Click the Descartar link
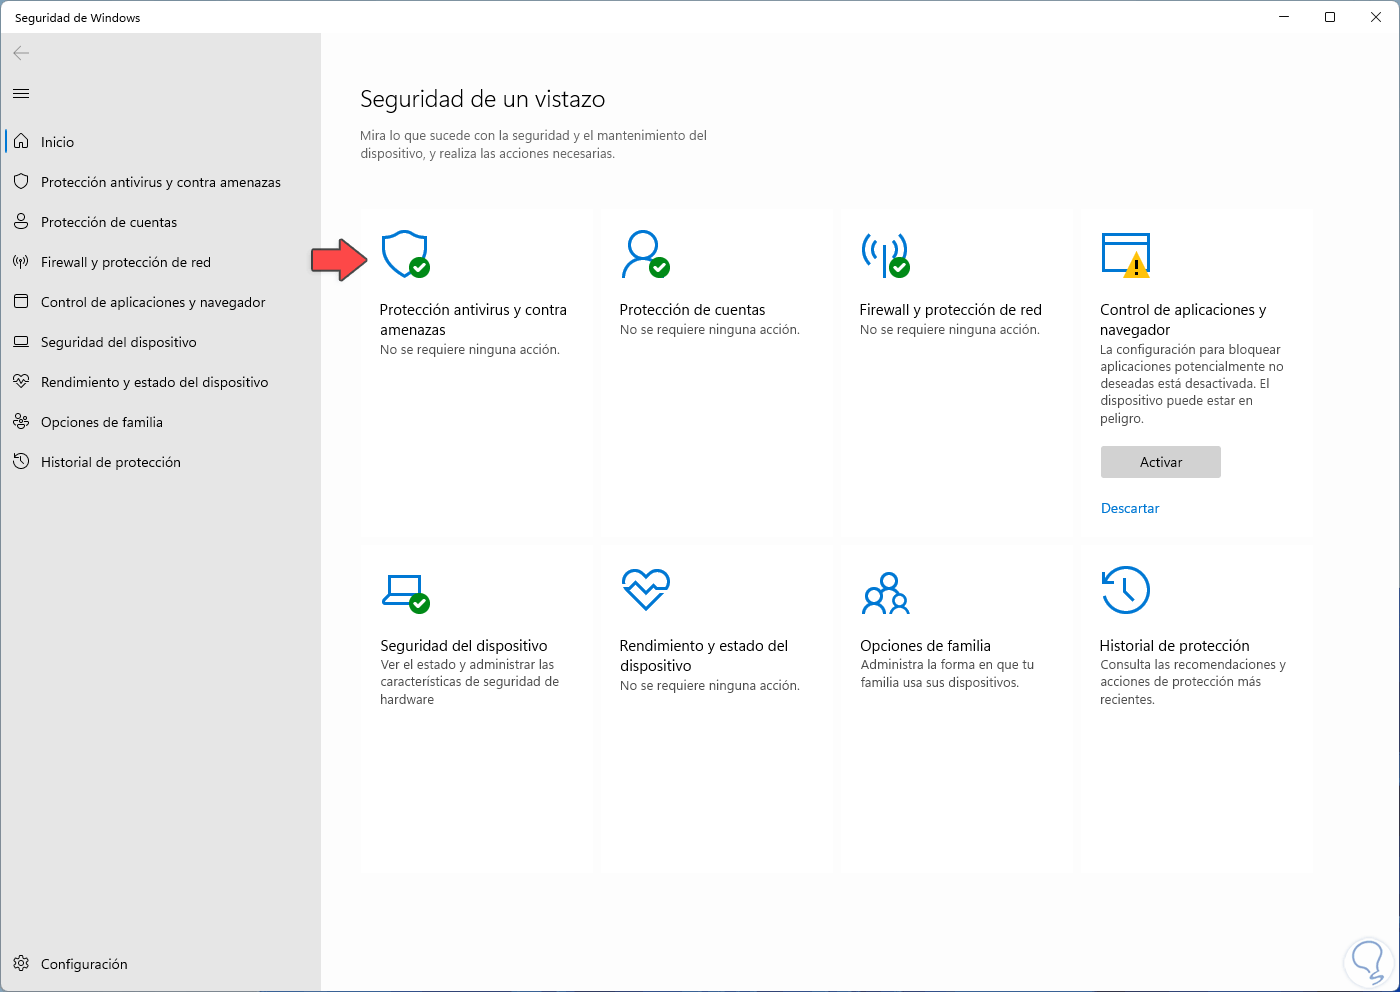 tap(1130, 508)
